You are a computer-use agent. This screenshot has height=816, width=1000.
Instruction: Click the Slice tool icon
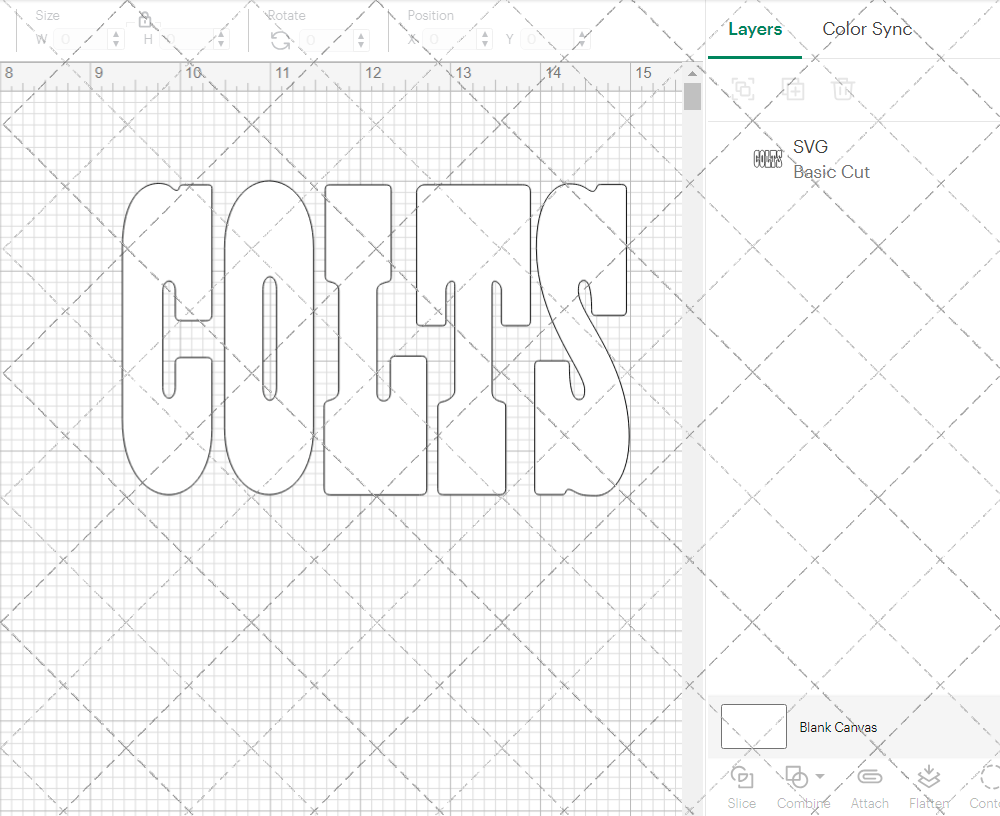pos(742,777)
